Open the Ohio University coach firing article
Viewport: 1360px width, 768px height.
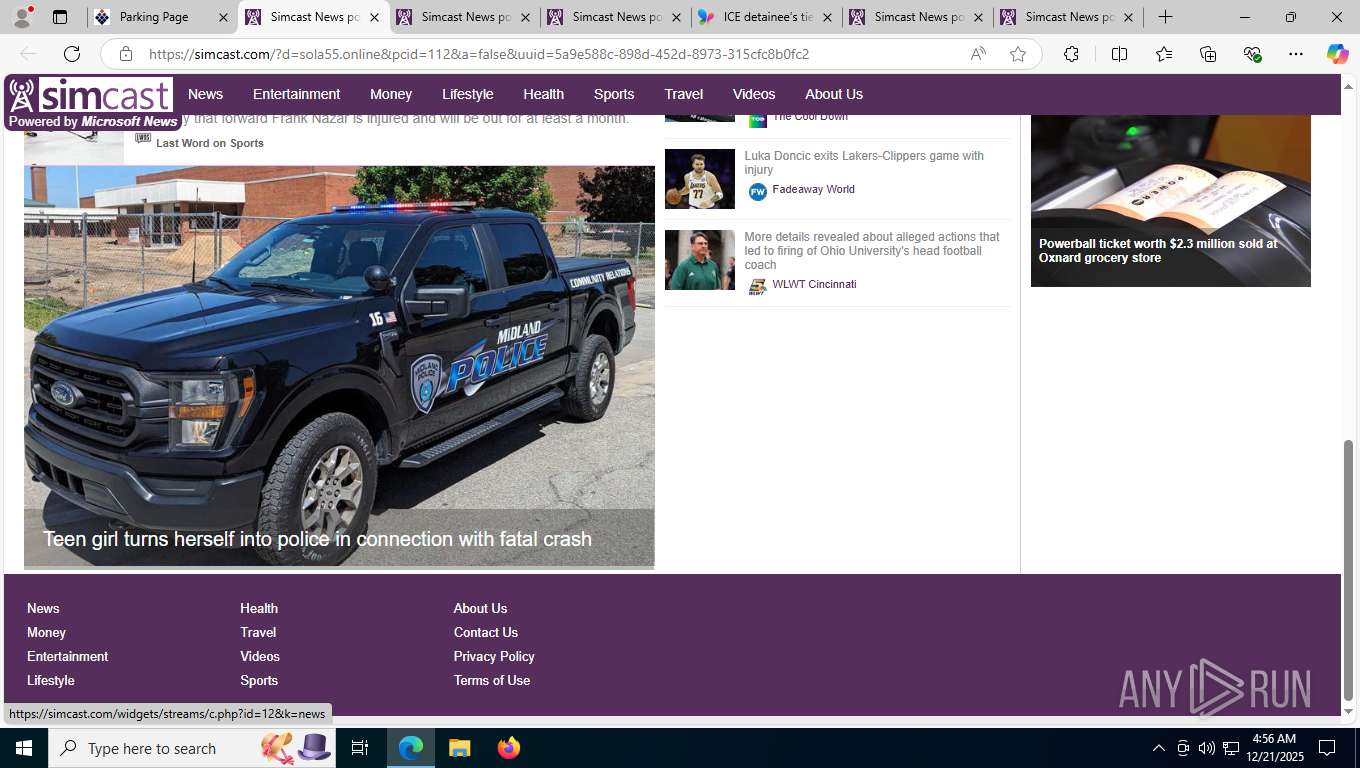click(872, 251)
